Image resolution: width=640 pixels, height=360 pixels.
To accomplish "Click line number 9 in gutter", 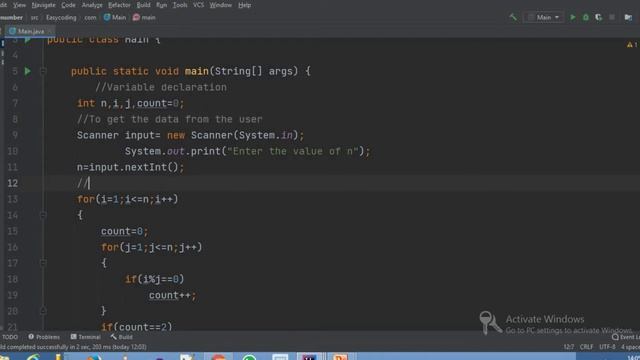I will [15, 135].
